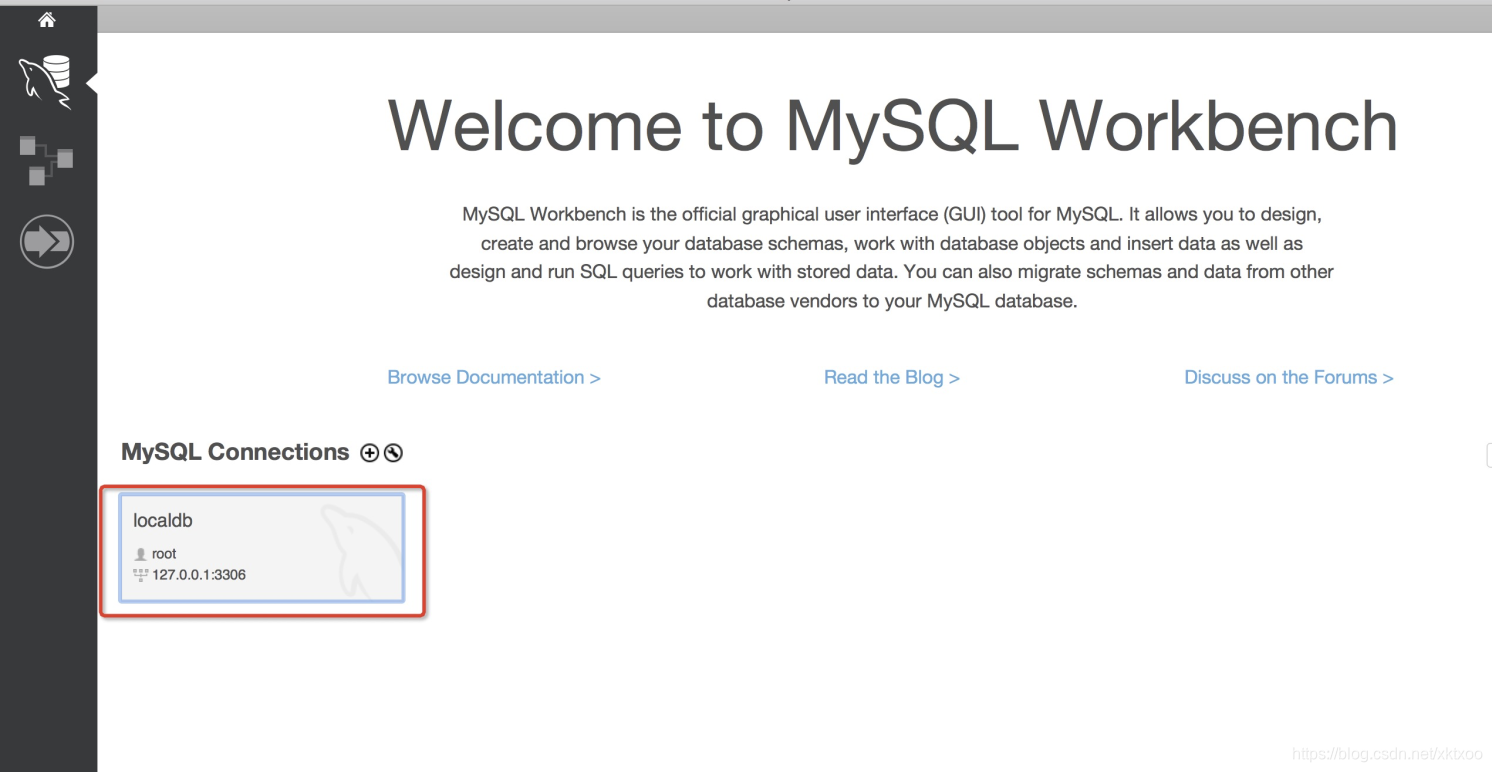This screenshot has width=1492, height=772.
Task: Open manage connections wrench icon
Action: point(393,453)
